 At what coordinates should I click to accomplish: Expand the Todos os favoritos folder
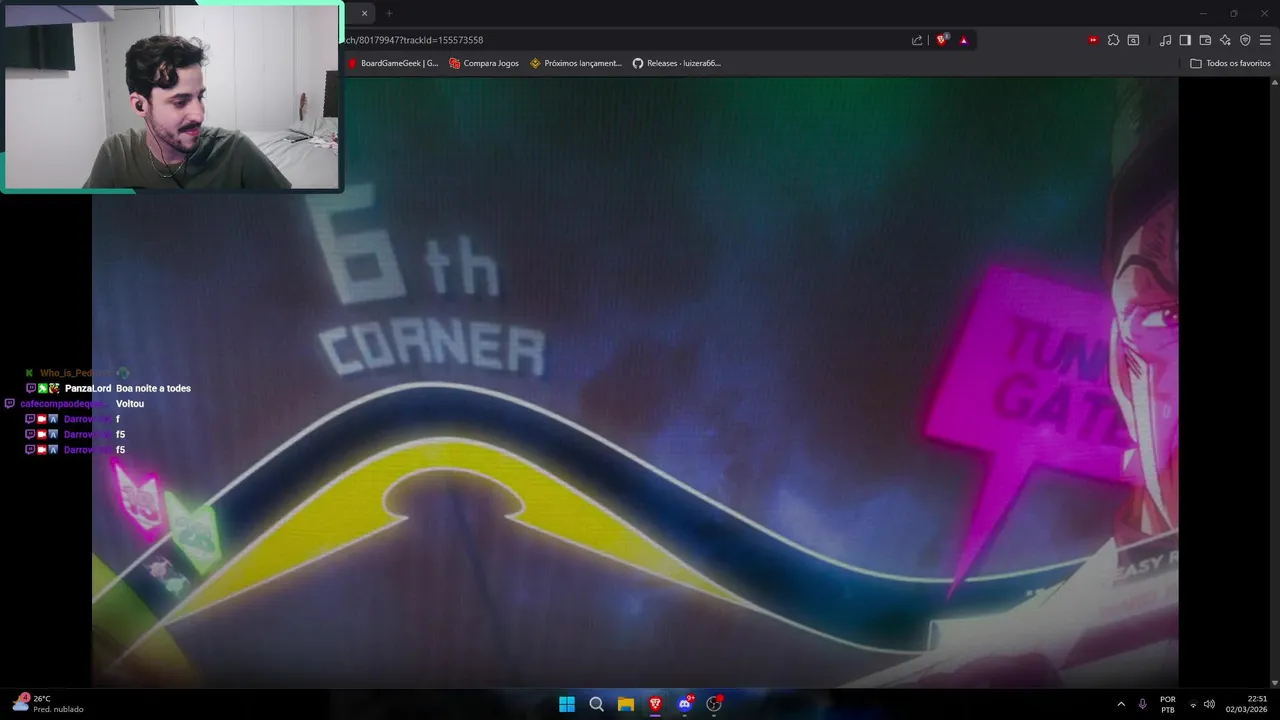tap(1230, 63)
